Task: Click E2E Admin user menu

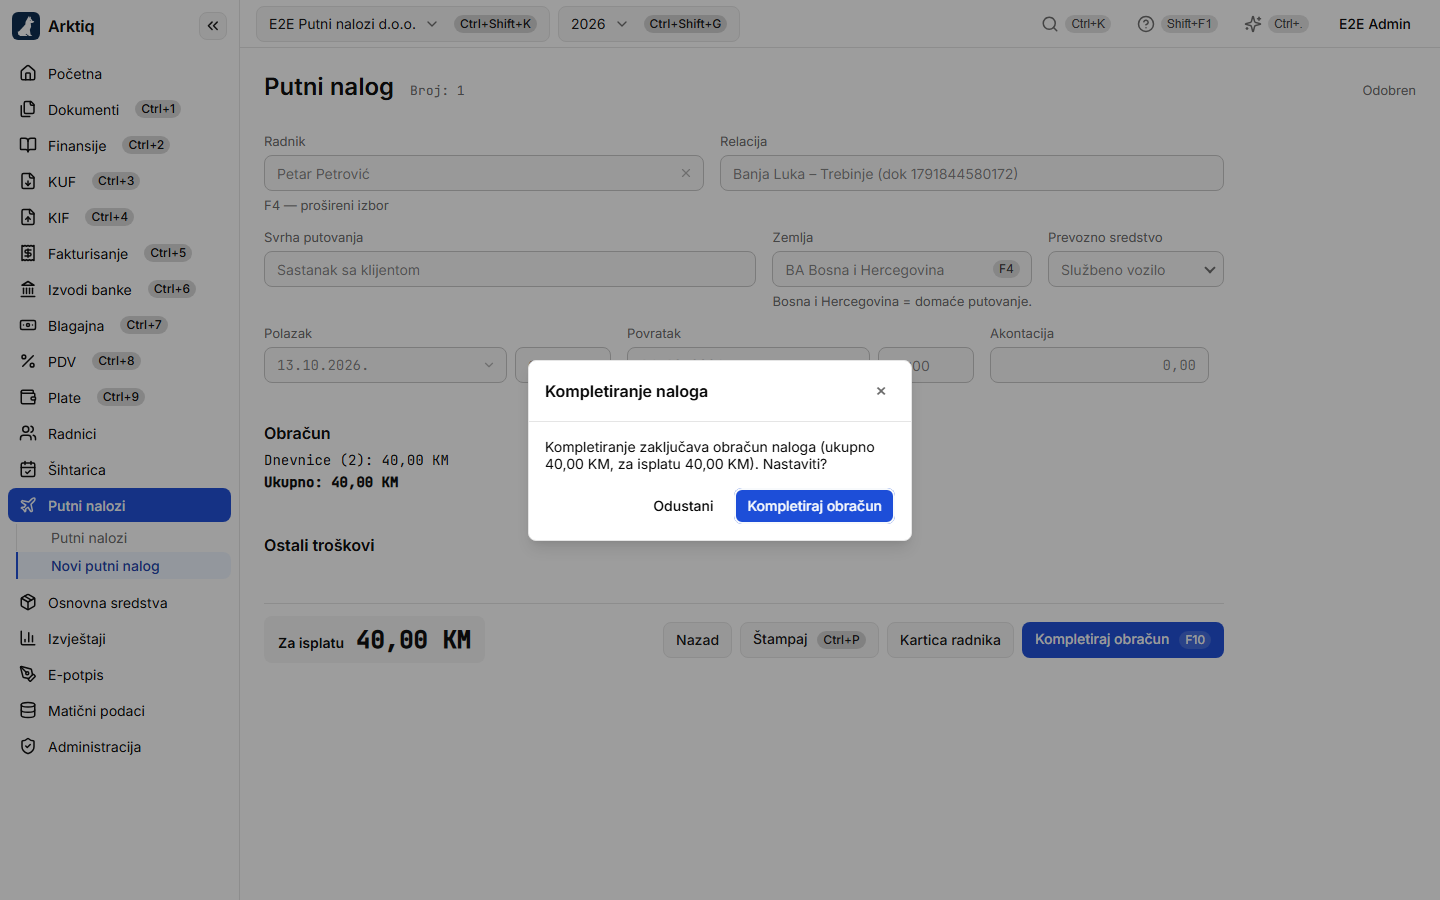Action: [1375, 24]
